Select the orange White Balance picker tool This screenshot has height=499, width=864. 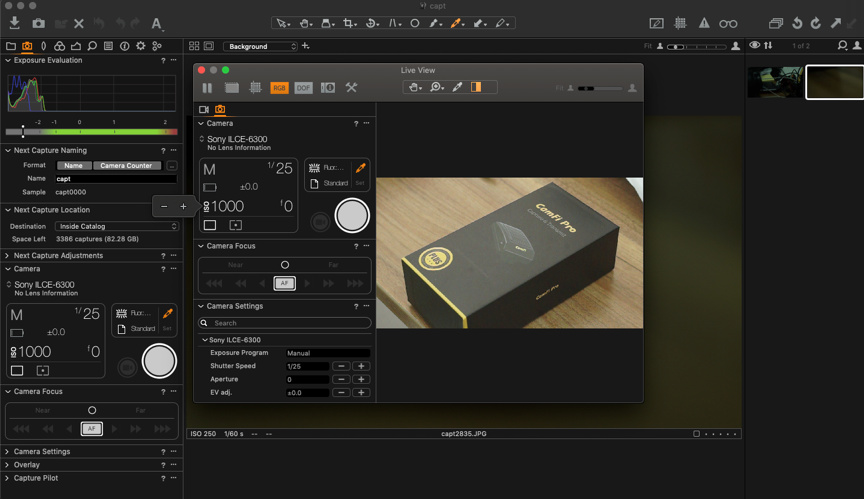tap(457, 23)
